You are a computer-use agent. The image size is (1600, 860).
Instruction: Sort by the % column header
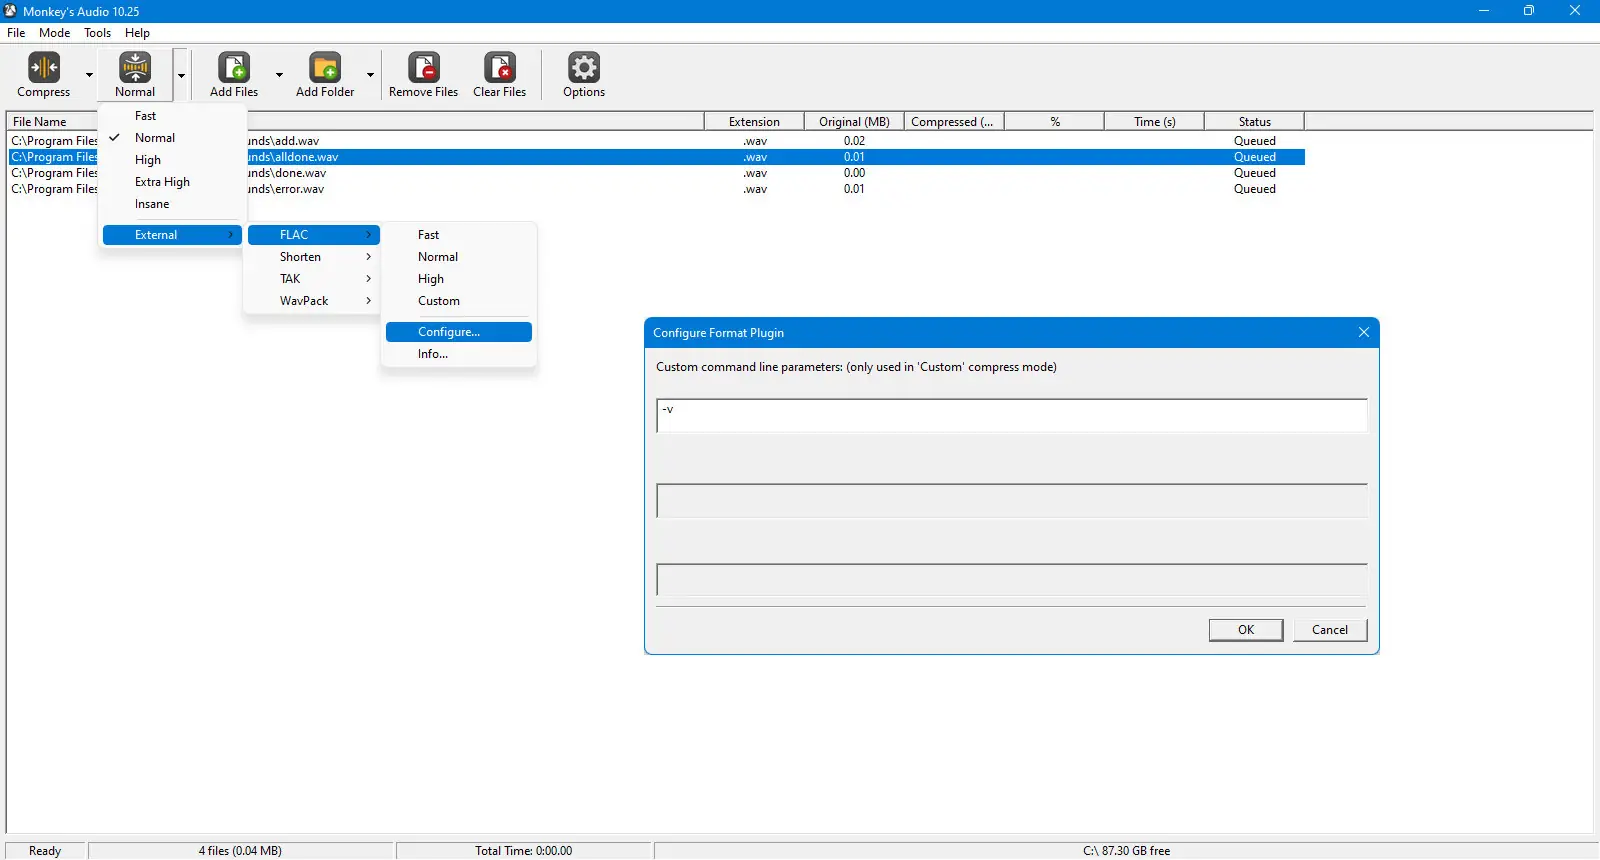click(1054, 122)
